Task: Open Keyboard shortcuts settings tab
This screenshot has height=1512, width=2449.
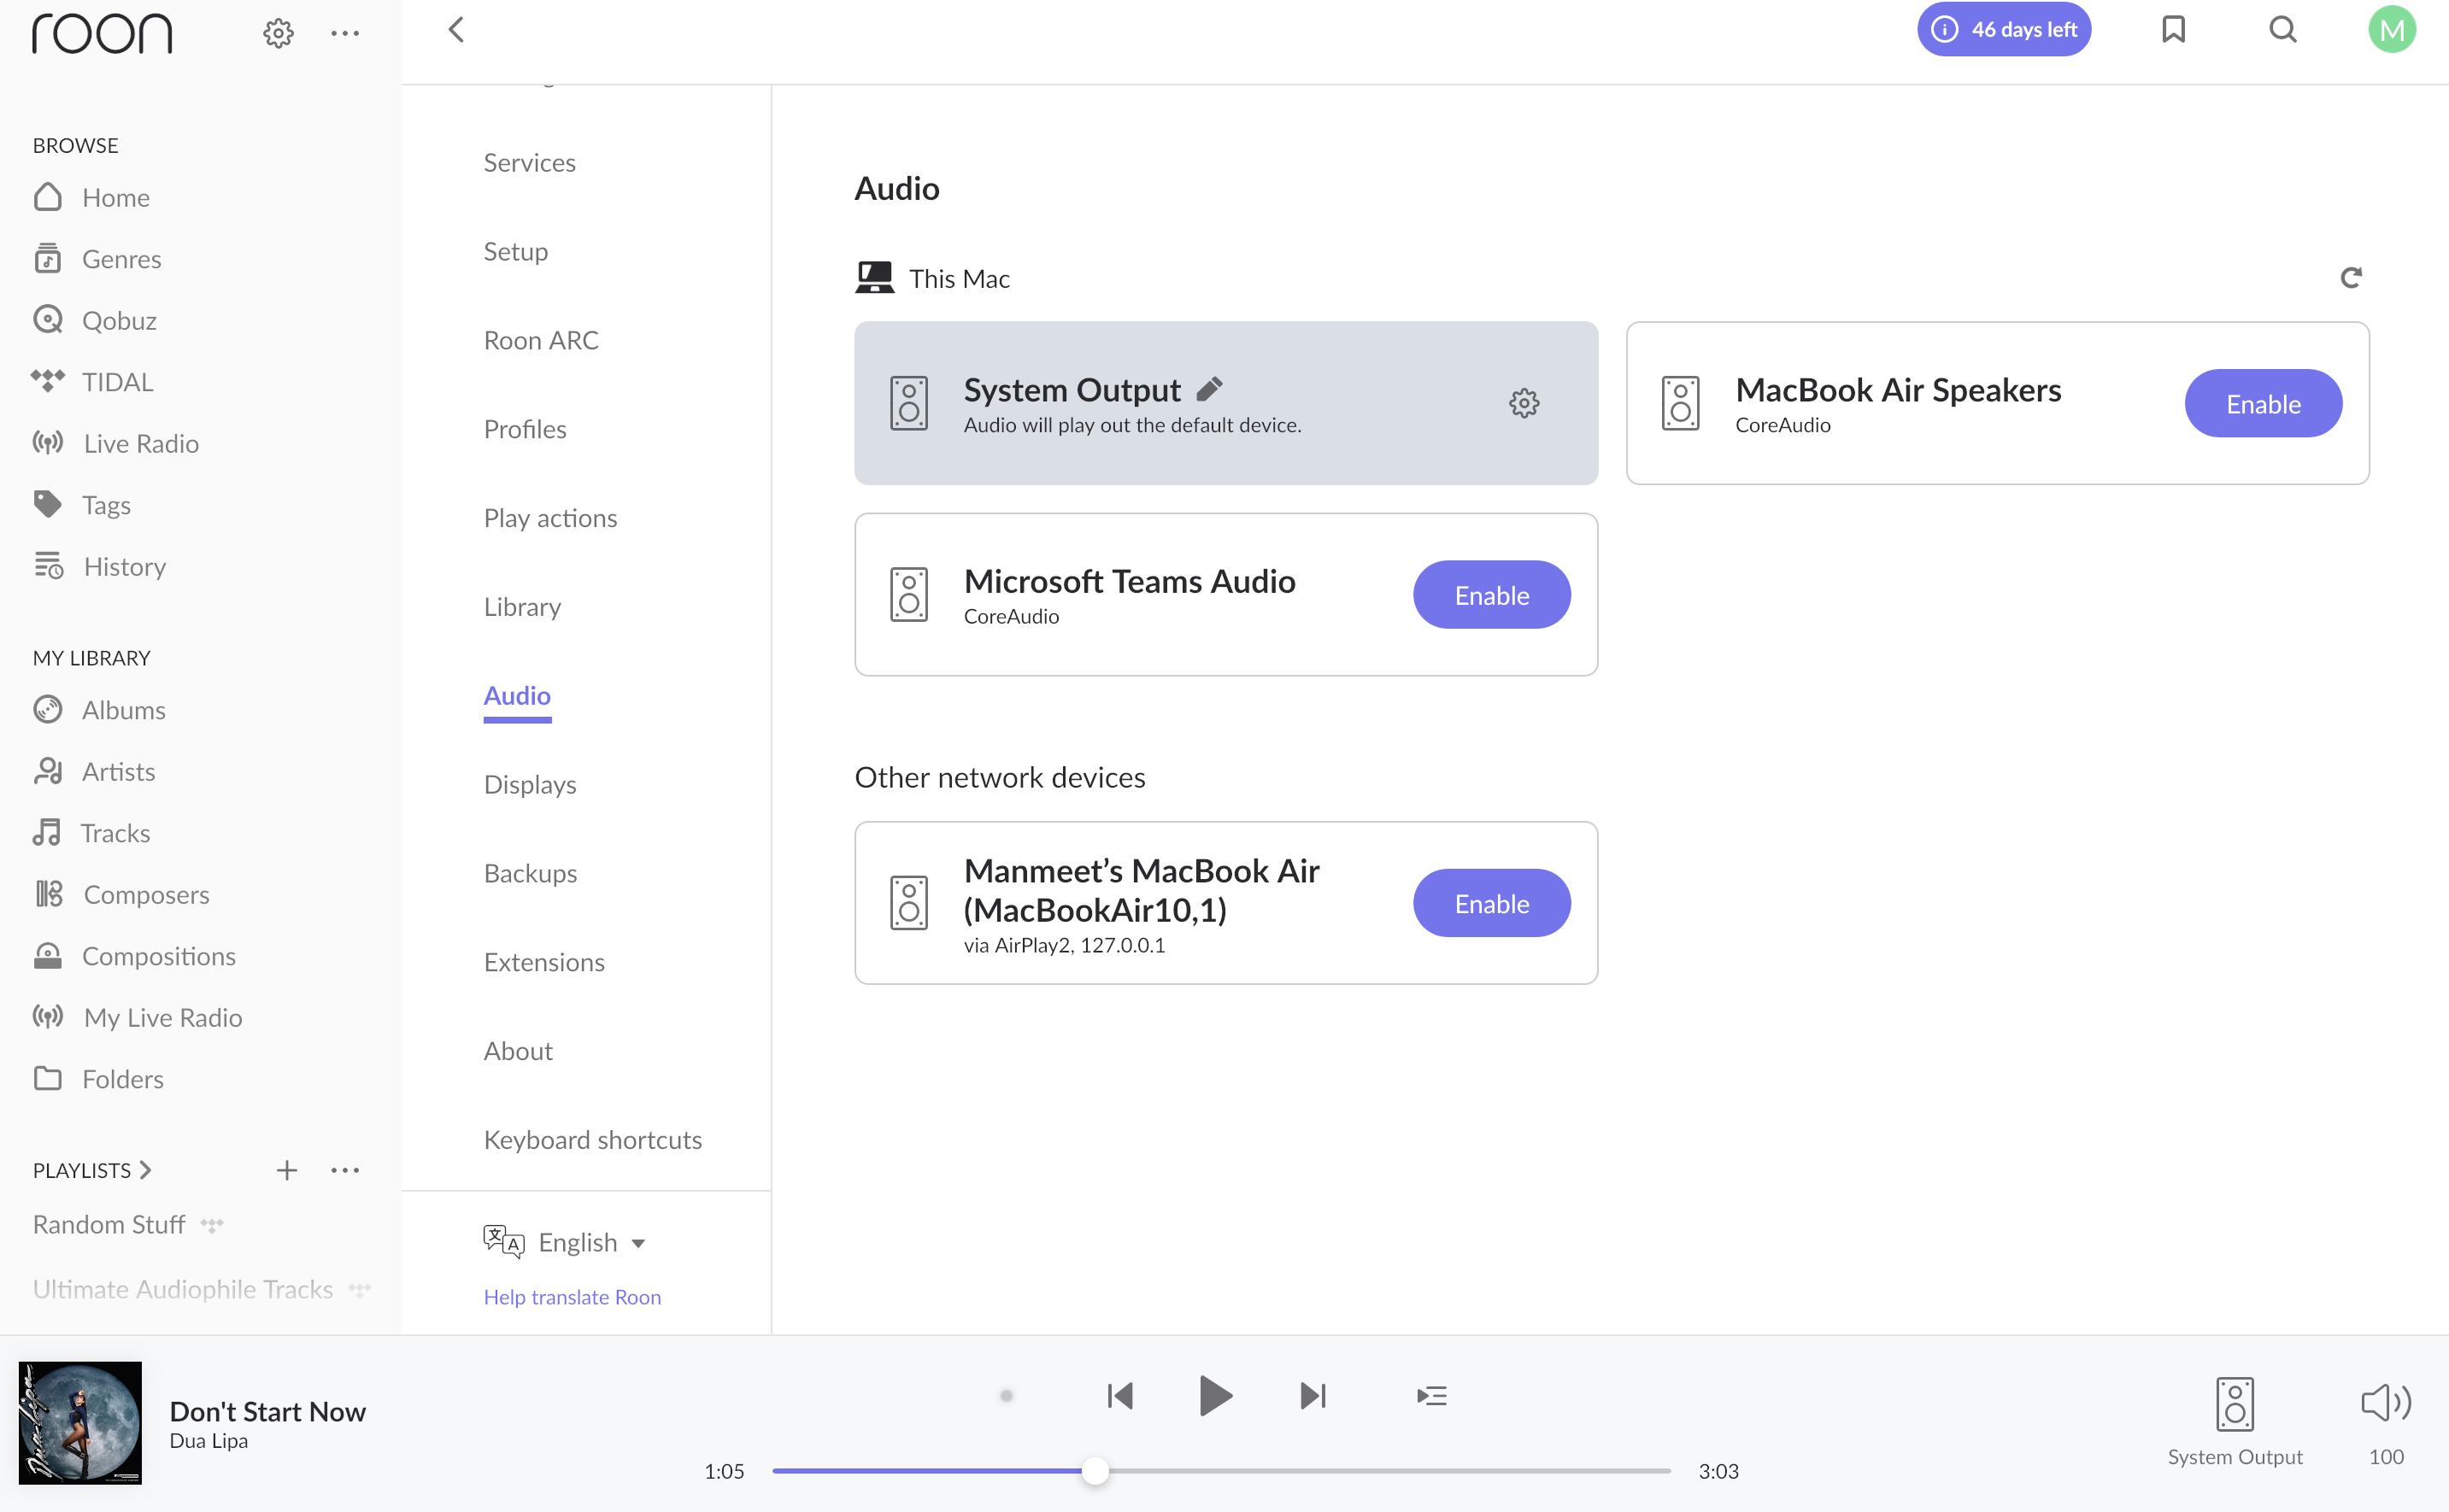Action: coord(593,1140)
